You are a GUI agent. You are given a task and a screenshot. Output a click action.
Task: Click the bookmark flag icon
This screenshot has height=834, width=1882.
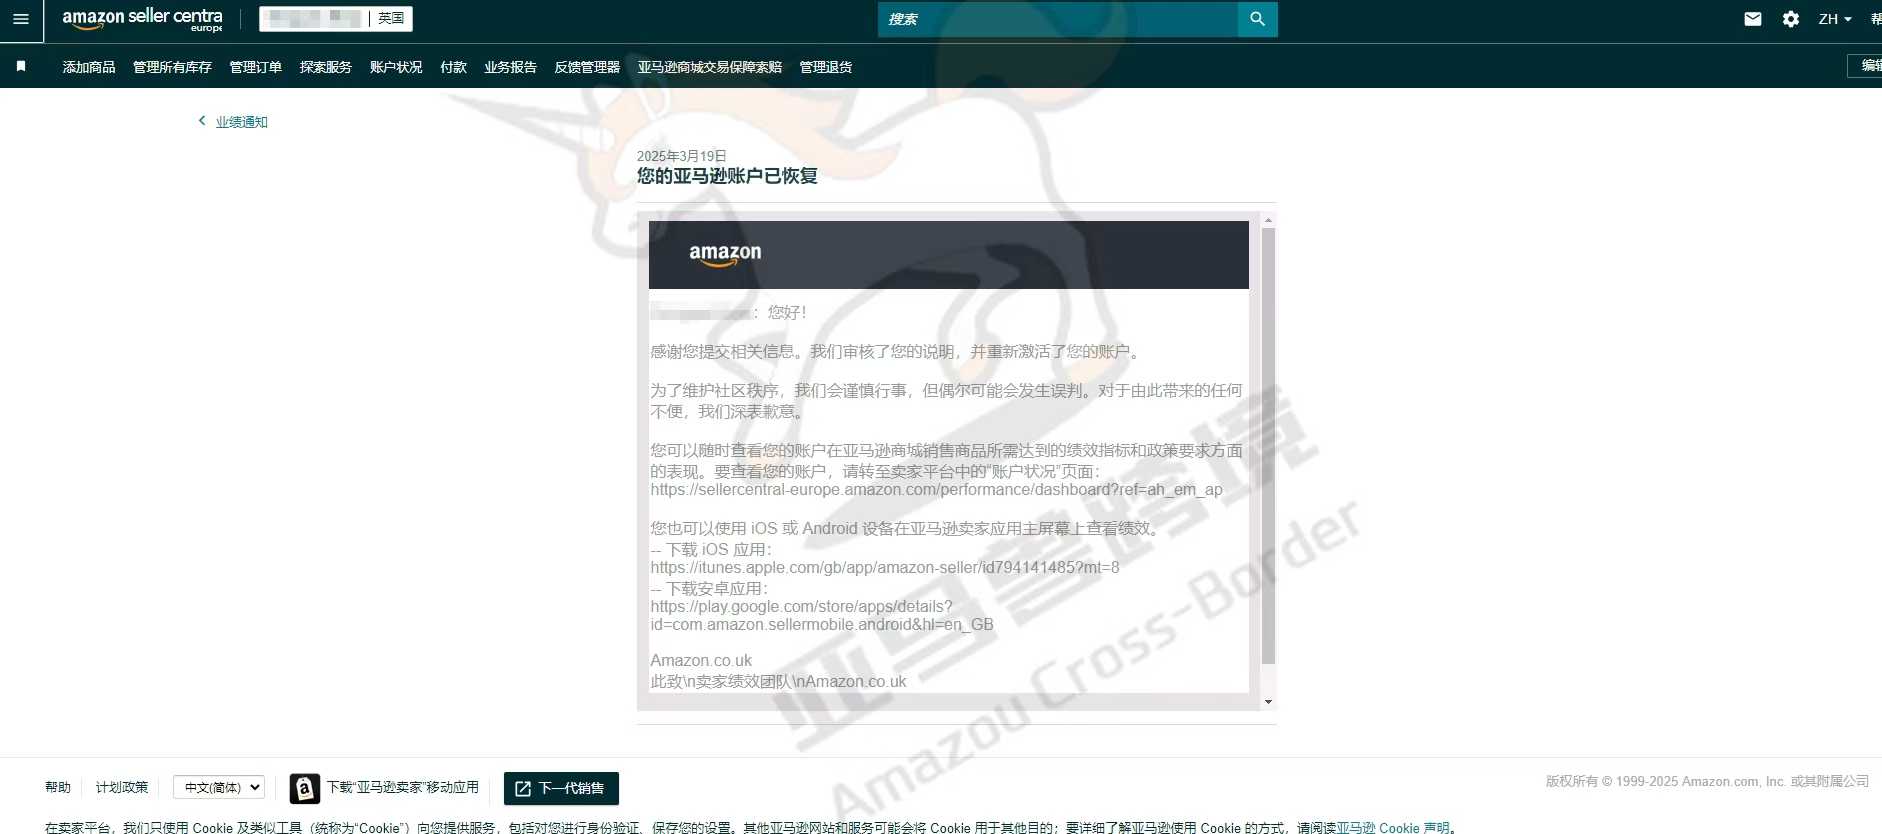21,66
